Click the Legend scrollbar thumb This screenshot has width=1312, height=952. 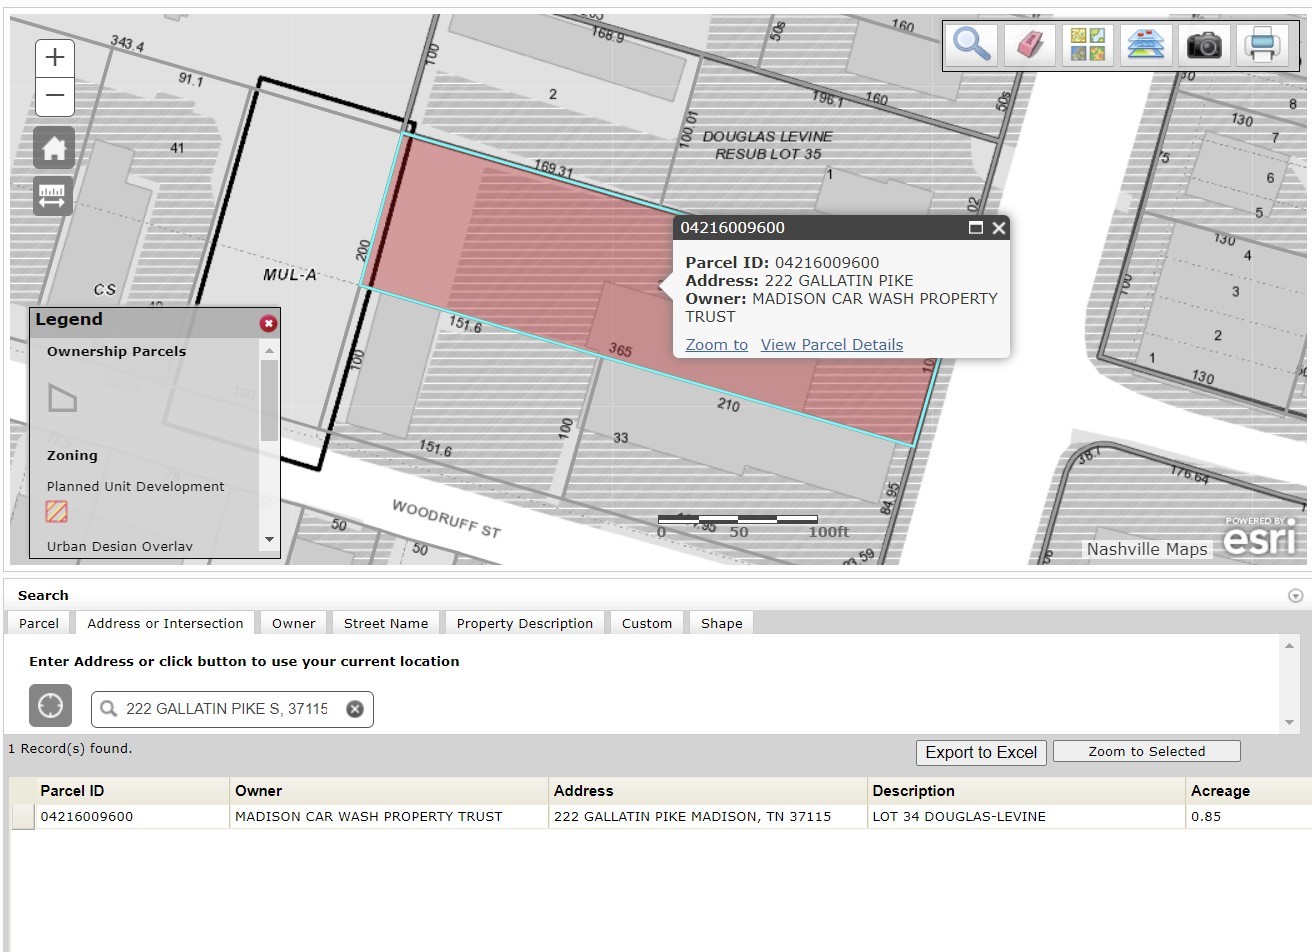click(x=269, y=400)
